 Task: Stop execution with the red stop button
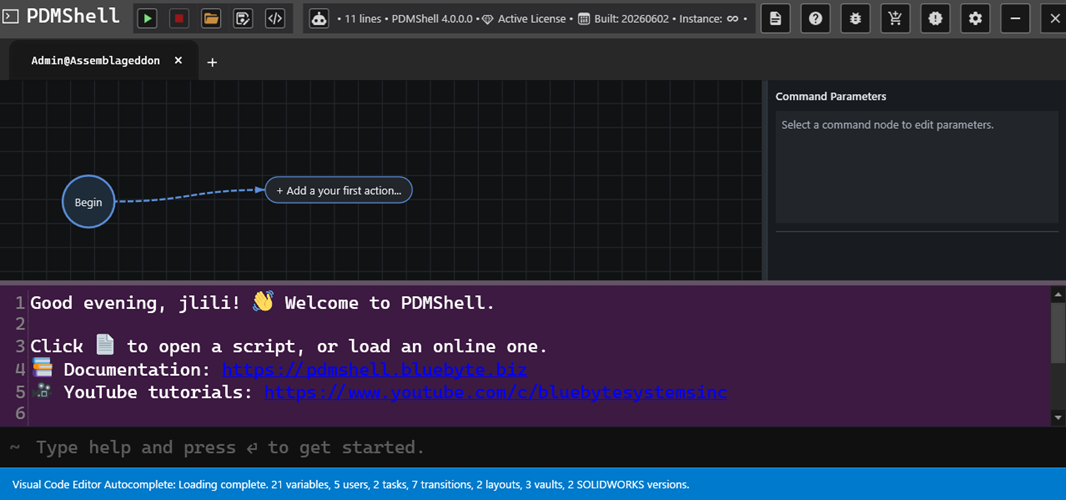point(179,18)
